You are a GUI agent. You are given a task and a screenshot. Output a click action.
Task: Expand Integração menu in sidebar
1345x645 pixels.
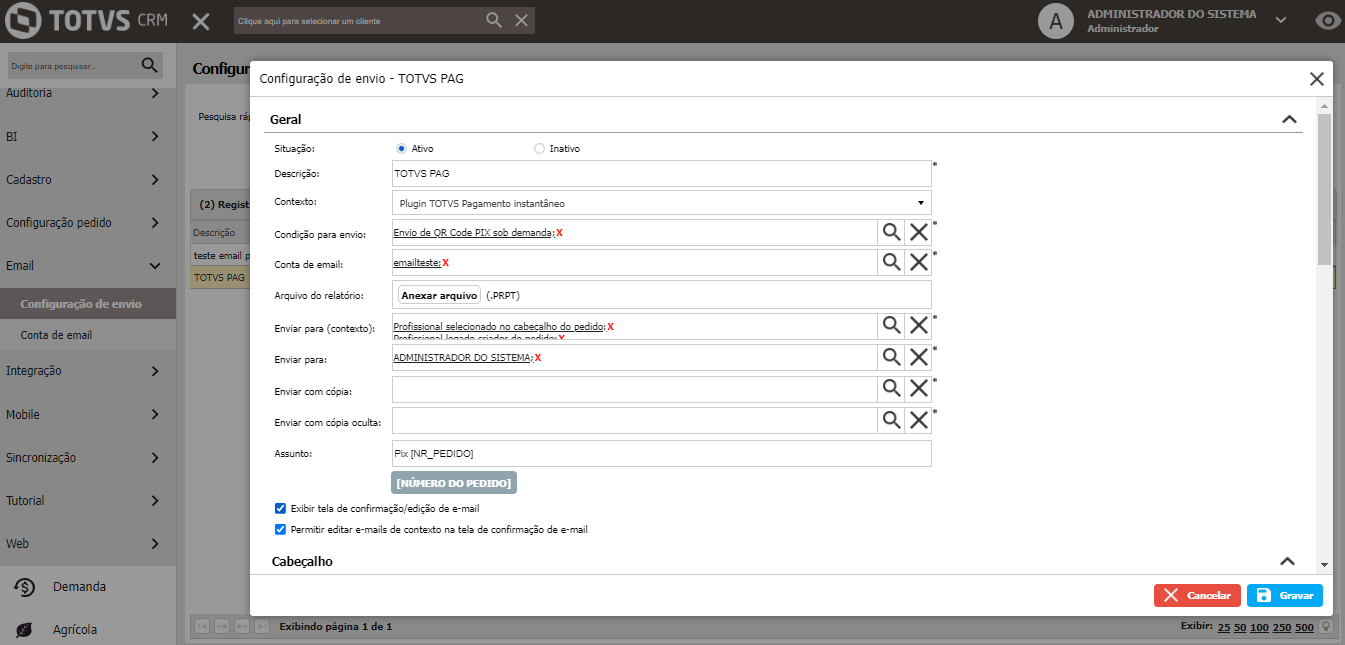point(154,371)
